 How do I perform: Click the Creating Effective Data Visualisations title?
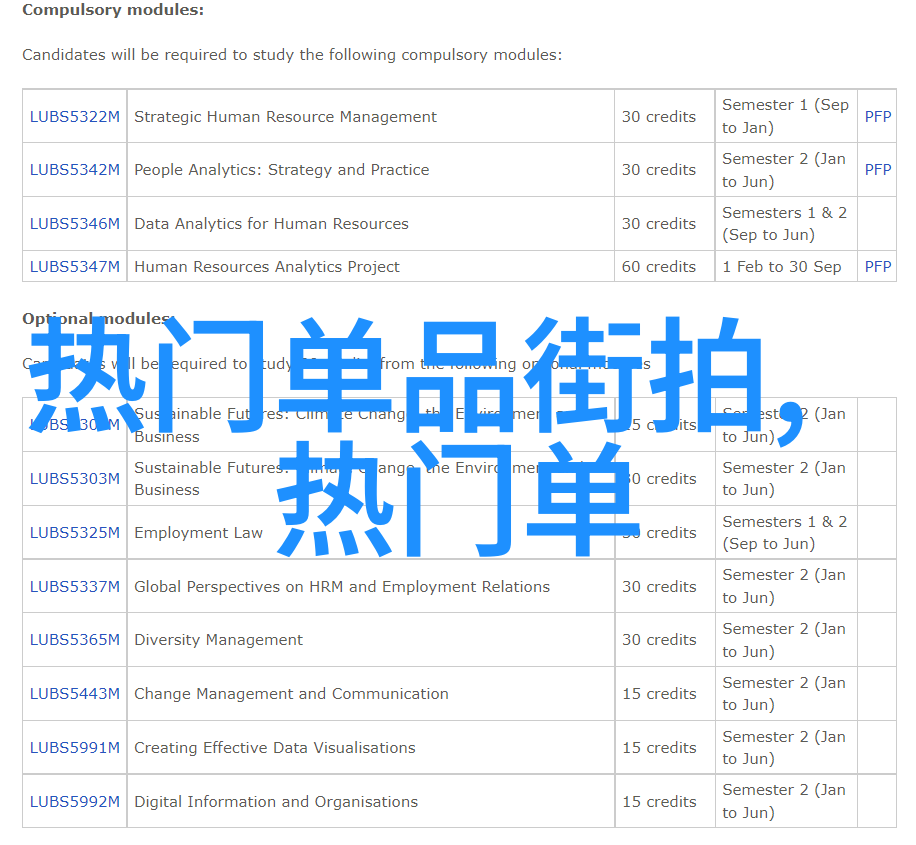pos(274,748)
